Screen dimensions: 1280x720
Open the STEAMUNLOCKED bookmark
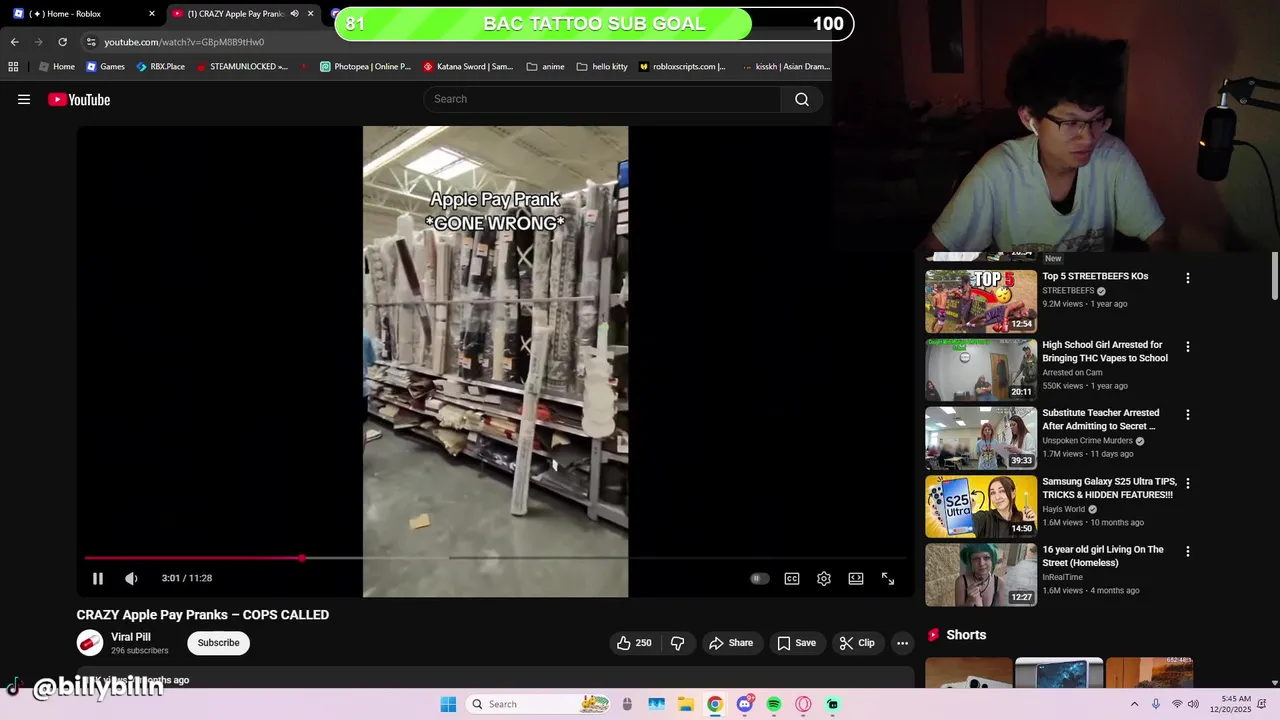(x=241, y=67)
